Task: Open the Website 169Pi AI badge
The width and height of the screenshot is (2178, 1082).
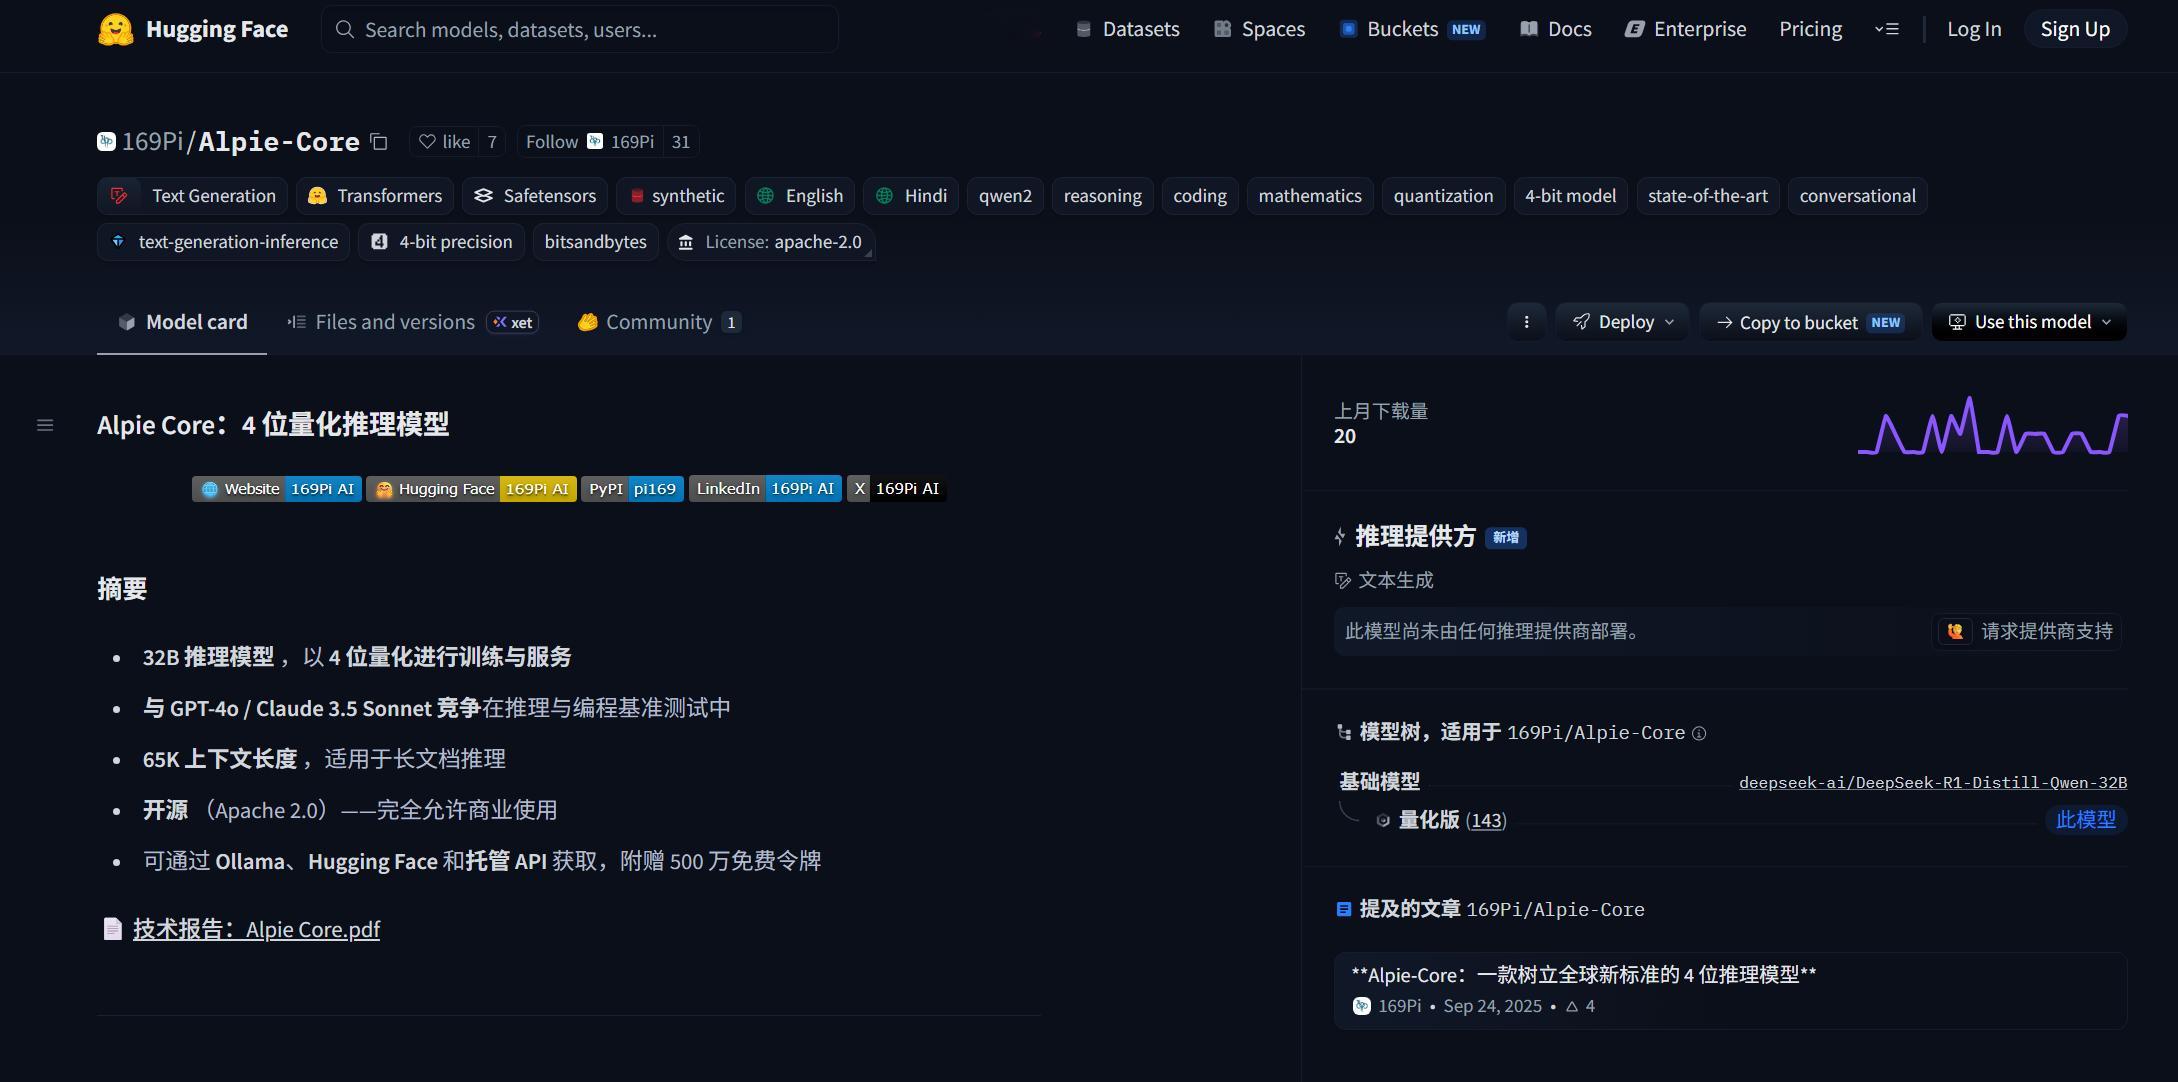Action: pyautogui.click(x=277, y=489)
